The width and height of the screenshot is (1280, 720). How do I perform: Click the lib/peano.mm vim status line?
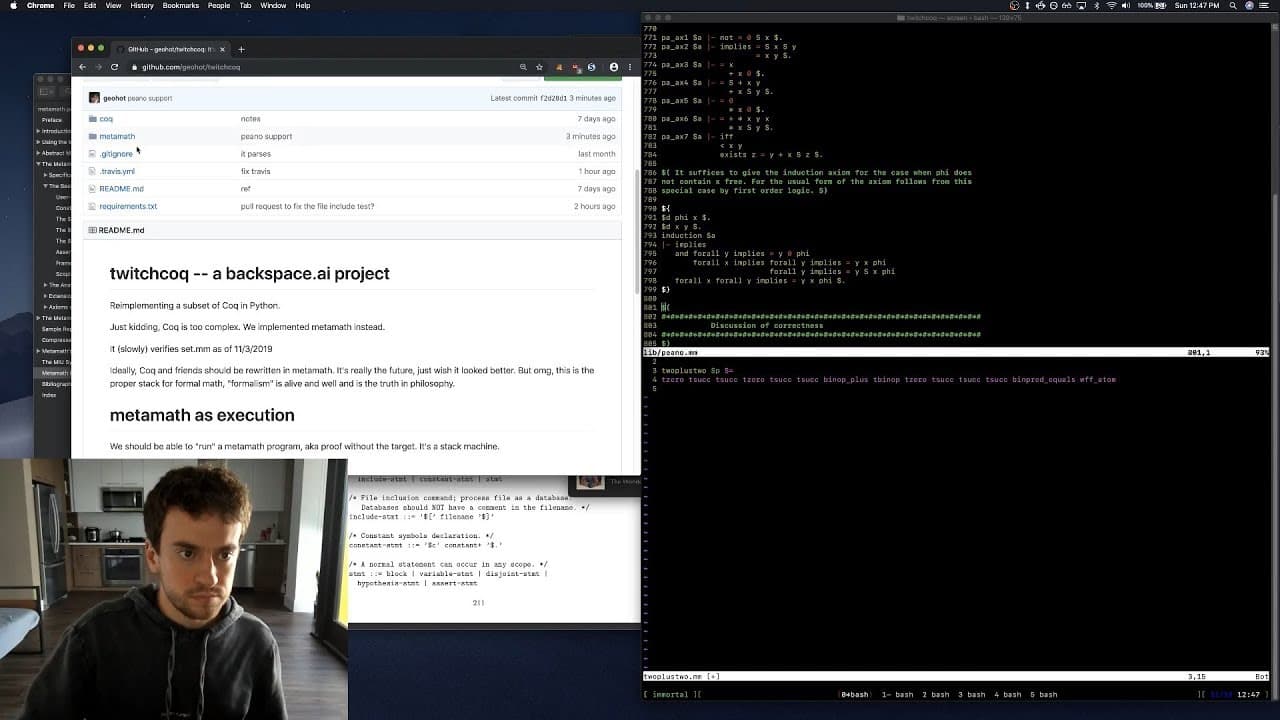[955, 353]
